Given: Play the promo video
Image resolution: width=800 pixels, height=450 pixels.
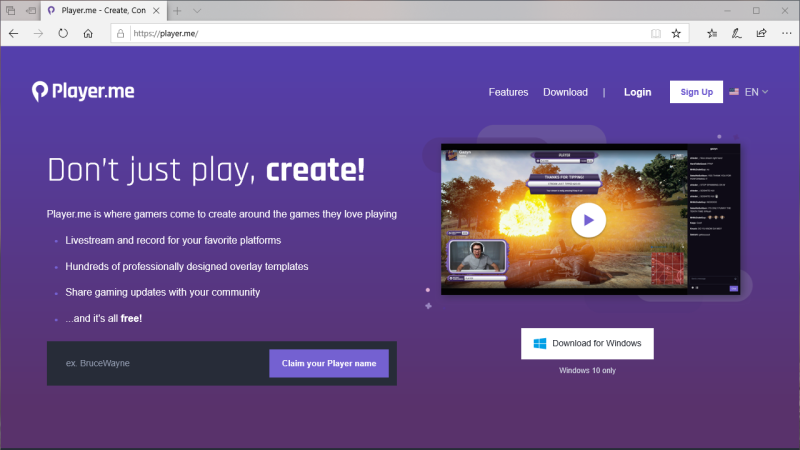Looking at the screenshot, I should [588, 220].
